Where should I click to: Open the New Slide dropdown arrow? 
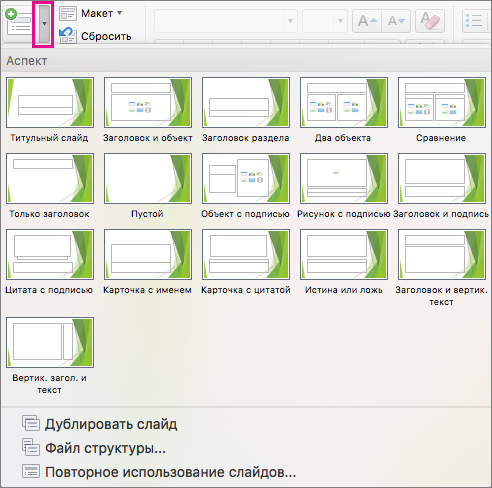(44, 24)
